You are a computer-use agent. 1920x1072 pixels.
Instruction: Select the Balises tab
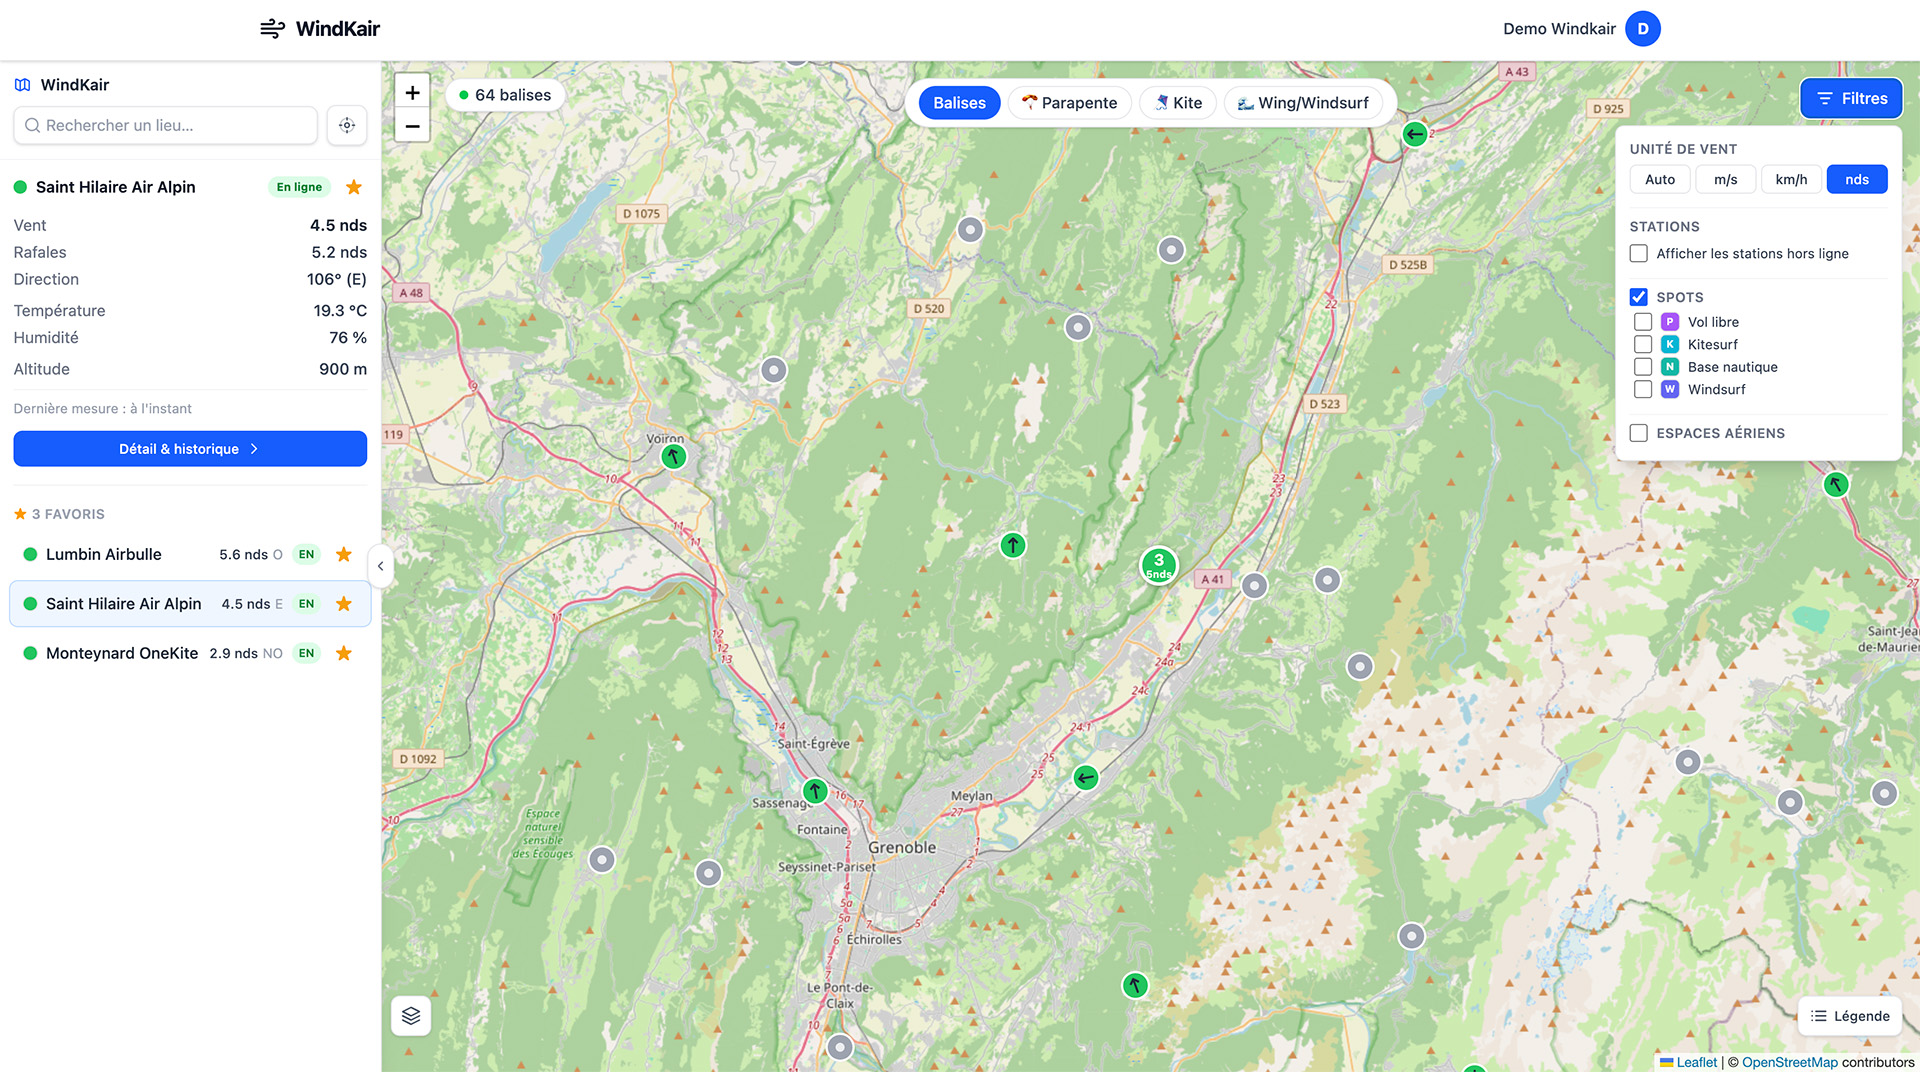tap(959, 103)
